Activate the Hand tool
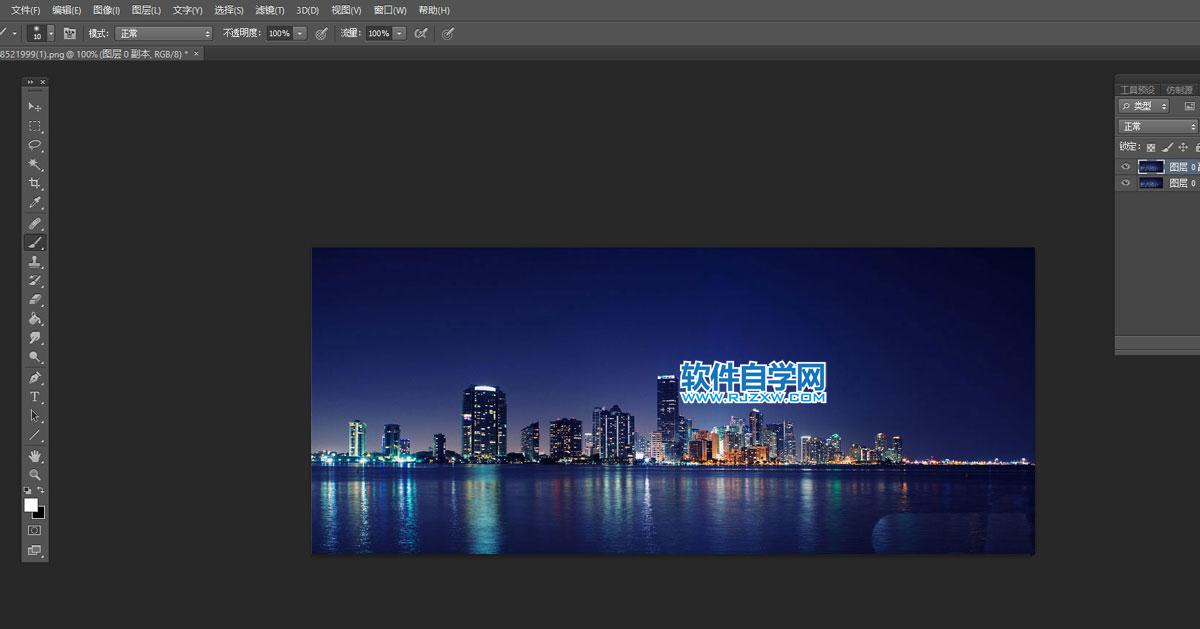Screen dimensions: 1200x629 (x=35, y=456)
